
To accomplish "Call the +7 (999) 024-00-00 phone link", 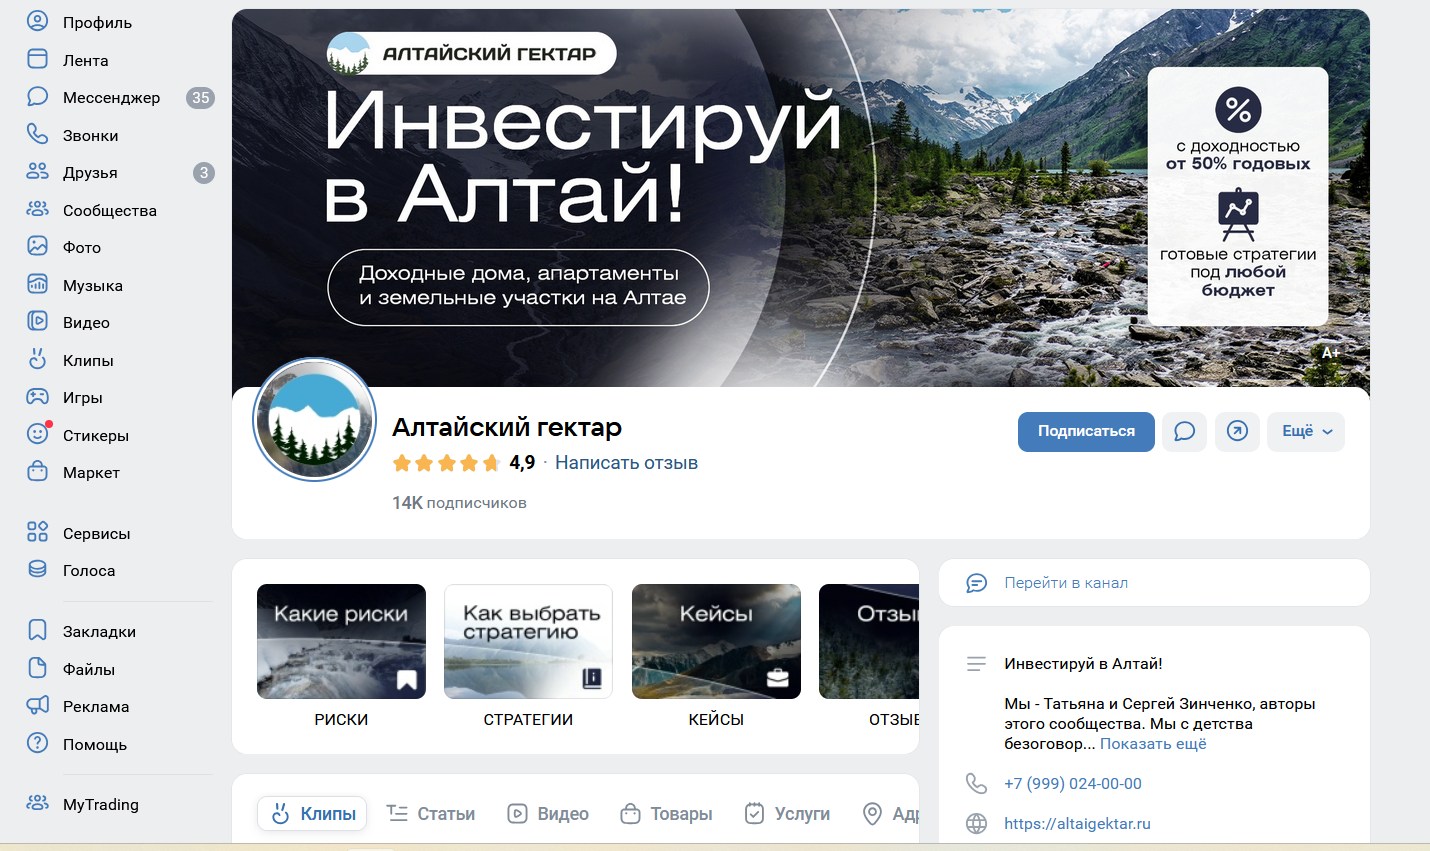I will tap(1073, 784).
